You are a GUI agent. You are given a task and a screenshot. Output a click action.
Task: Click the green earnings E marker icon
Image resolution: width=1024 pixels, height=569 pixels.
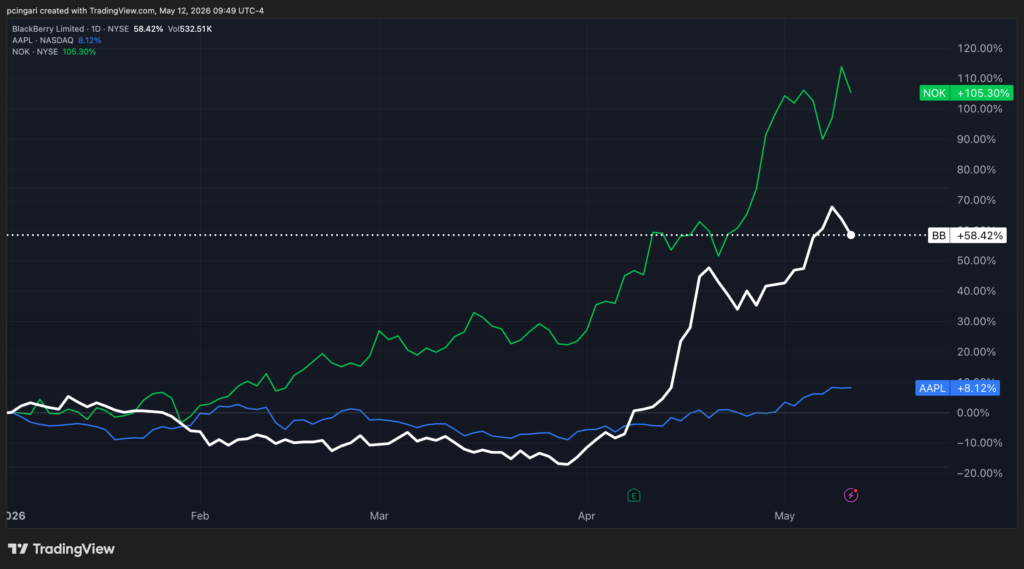click(x=633, y=495)
